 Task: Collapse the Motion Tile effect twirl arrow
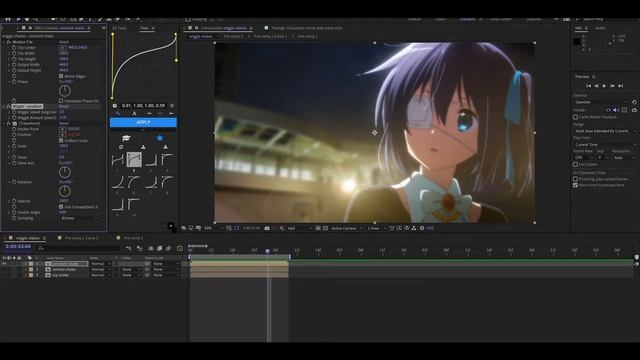tap(4, 42)
